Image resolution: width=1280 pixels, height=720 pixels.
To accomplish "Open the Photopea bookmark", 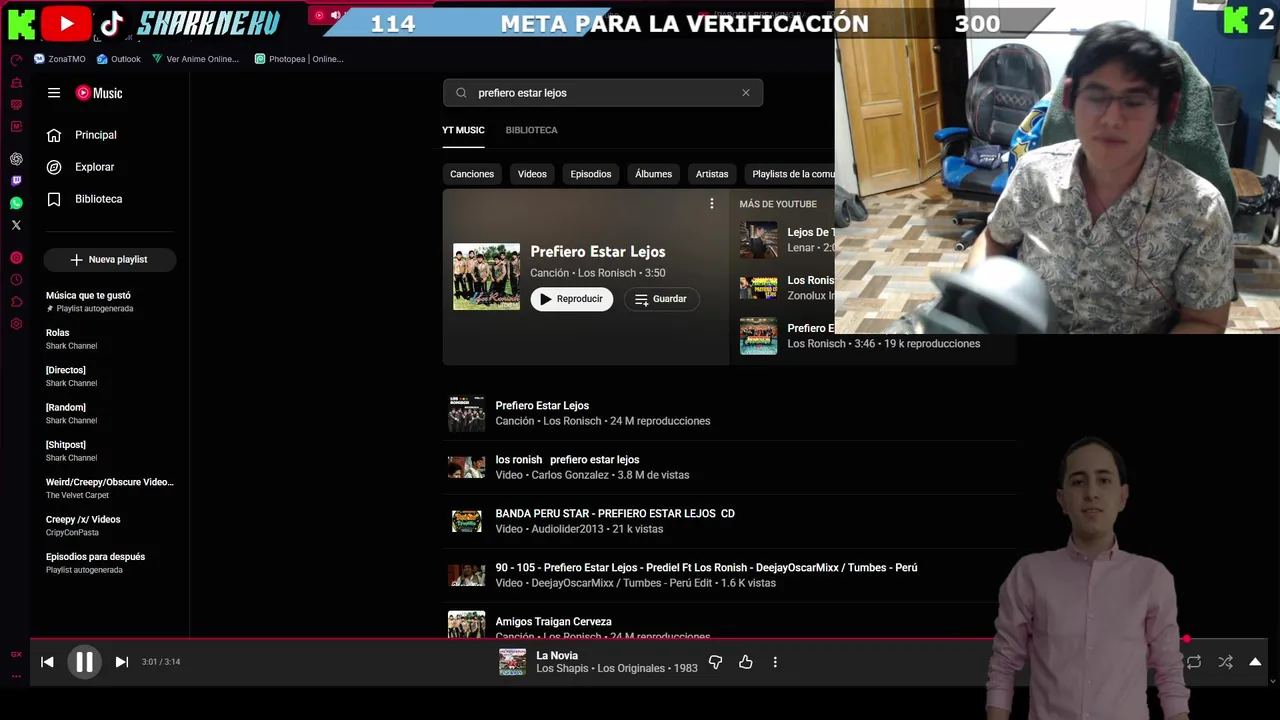I will pyautogui.click(x=299, y=59).
